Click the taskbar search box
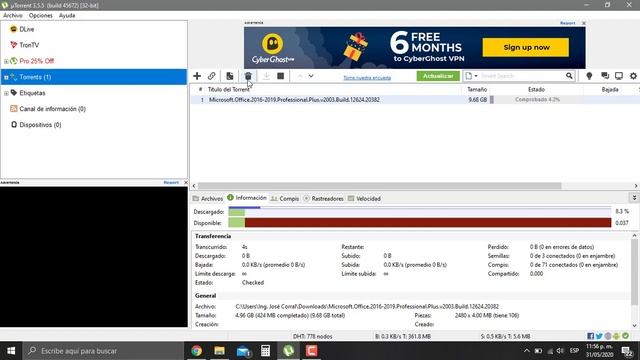 click(x=103, y=351)
